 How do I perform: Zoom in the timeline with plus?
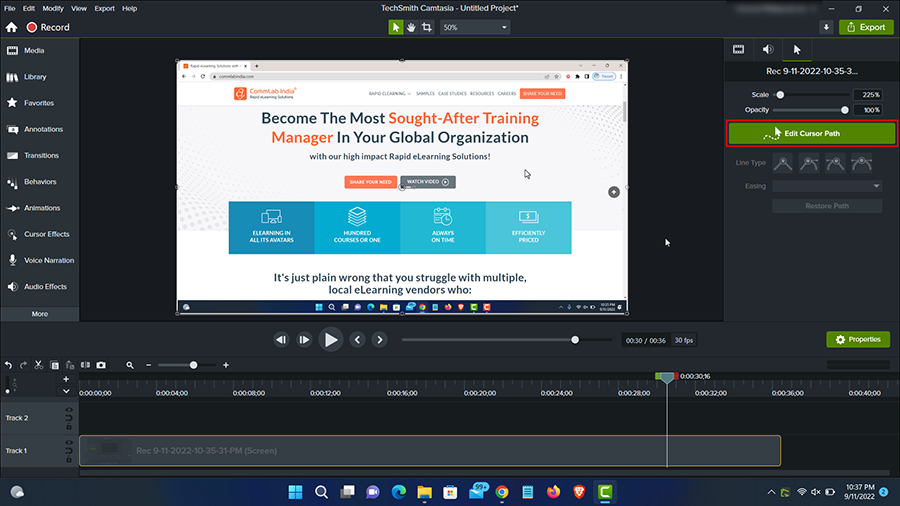pos(226,365)
